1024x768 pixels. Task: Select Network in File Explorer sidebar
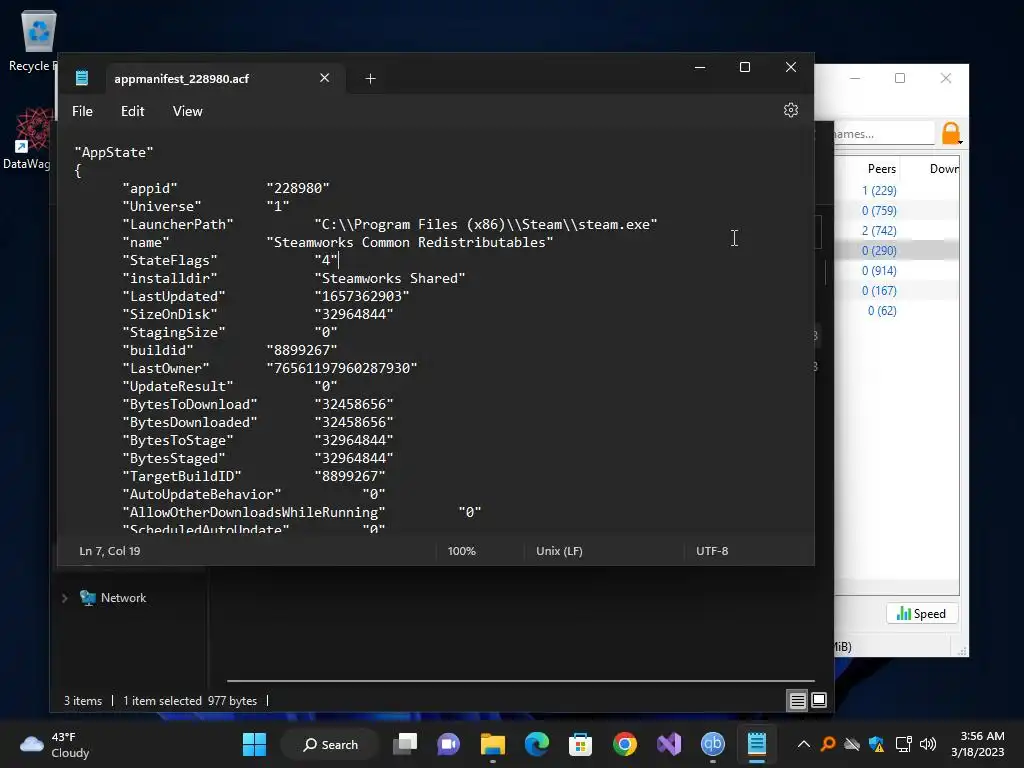(123, 598)
